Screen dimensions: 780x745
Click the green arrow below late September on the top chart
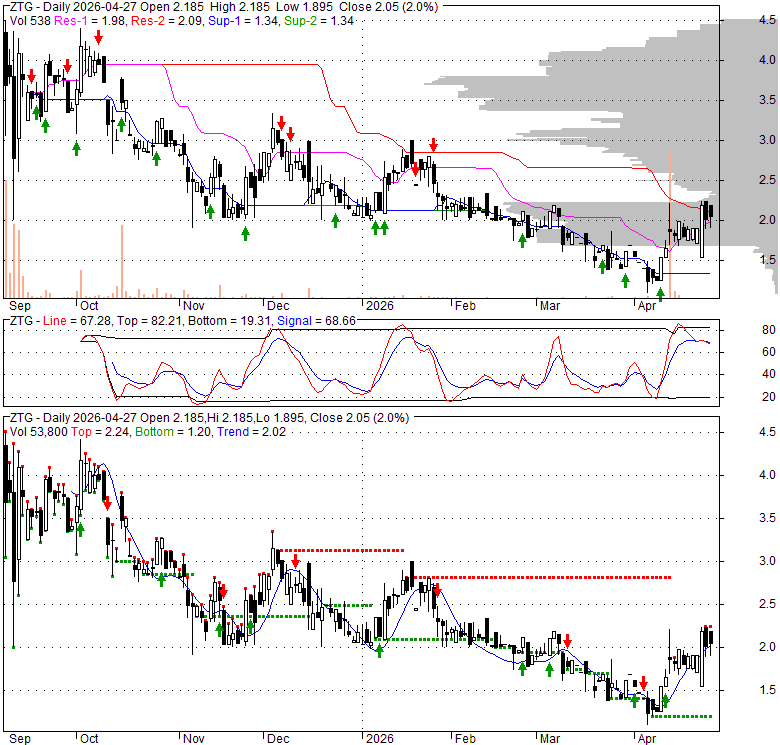coord(77,148)
